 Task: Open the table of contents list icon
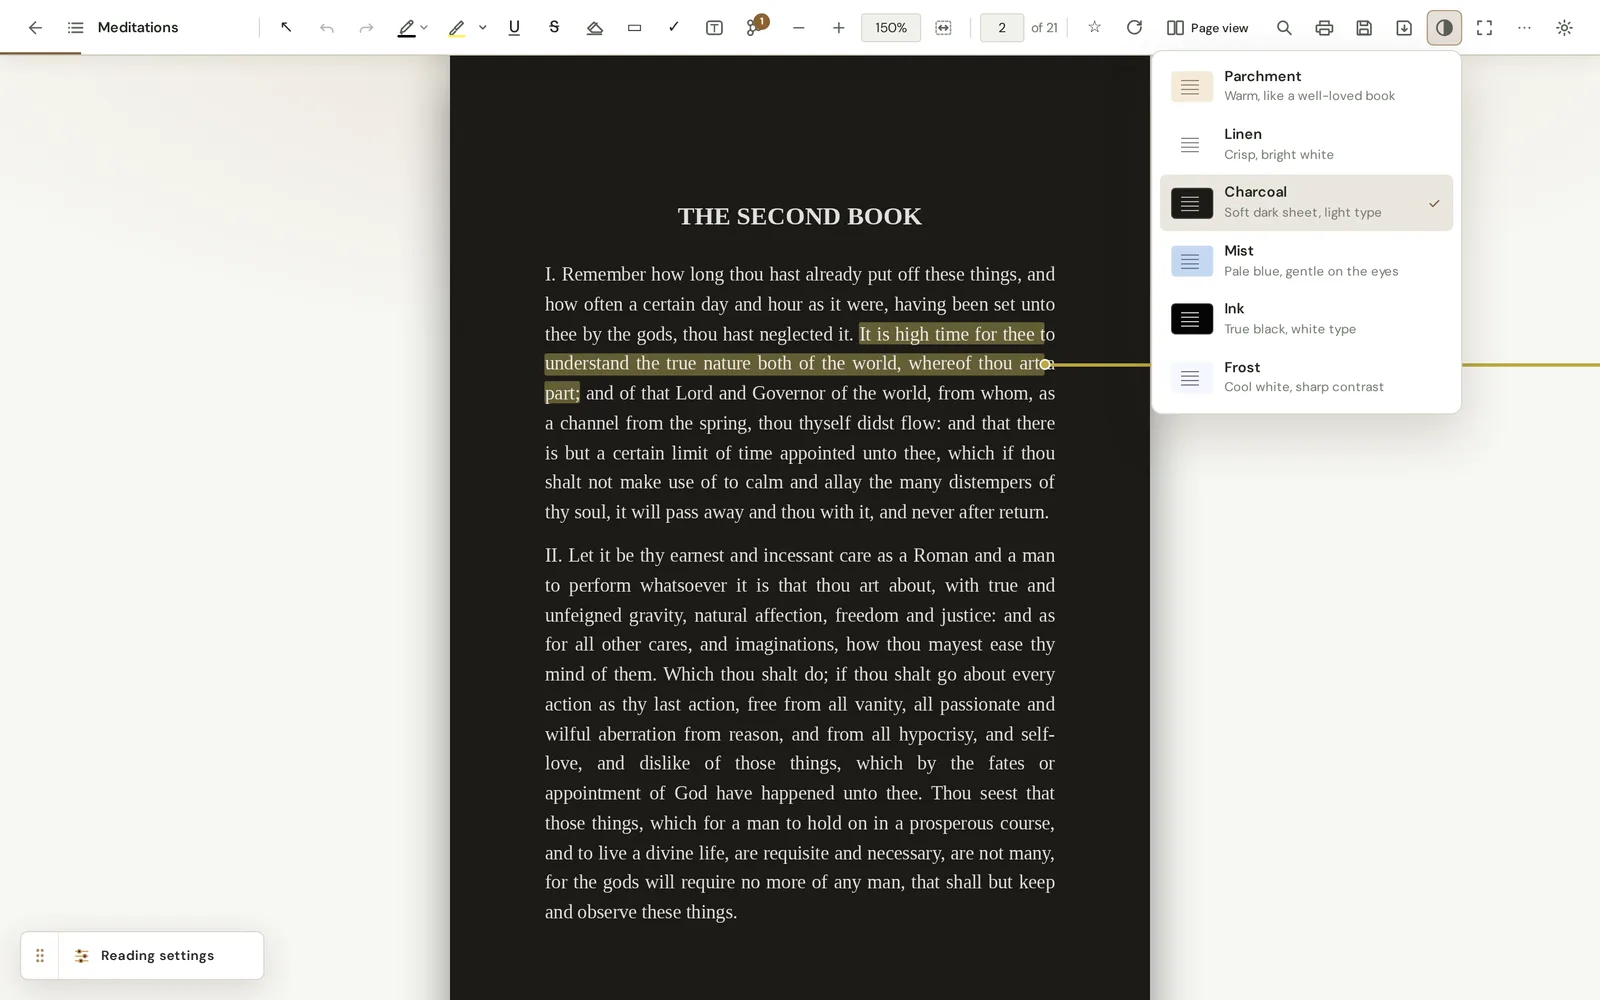pos(75,28)
